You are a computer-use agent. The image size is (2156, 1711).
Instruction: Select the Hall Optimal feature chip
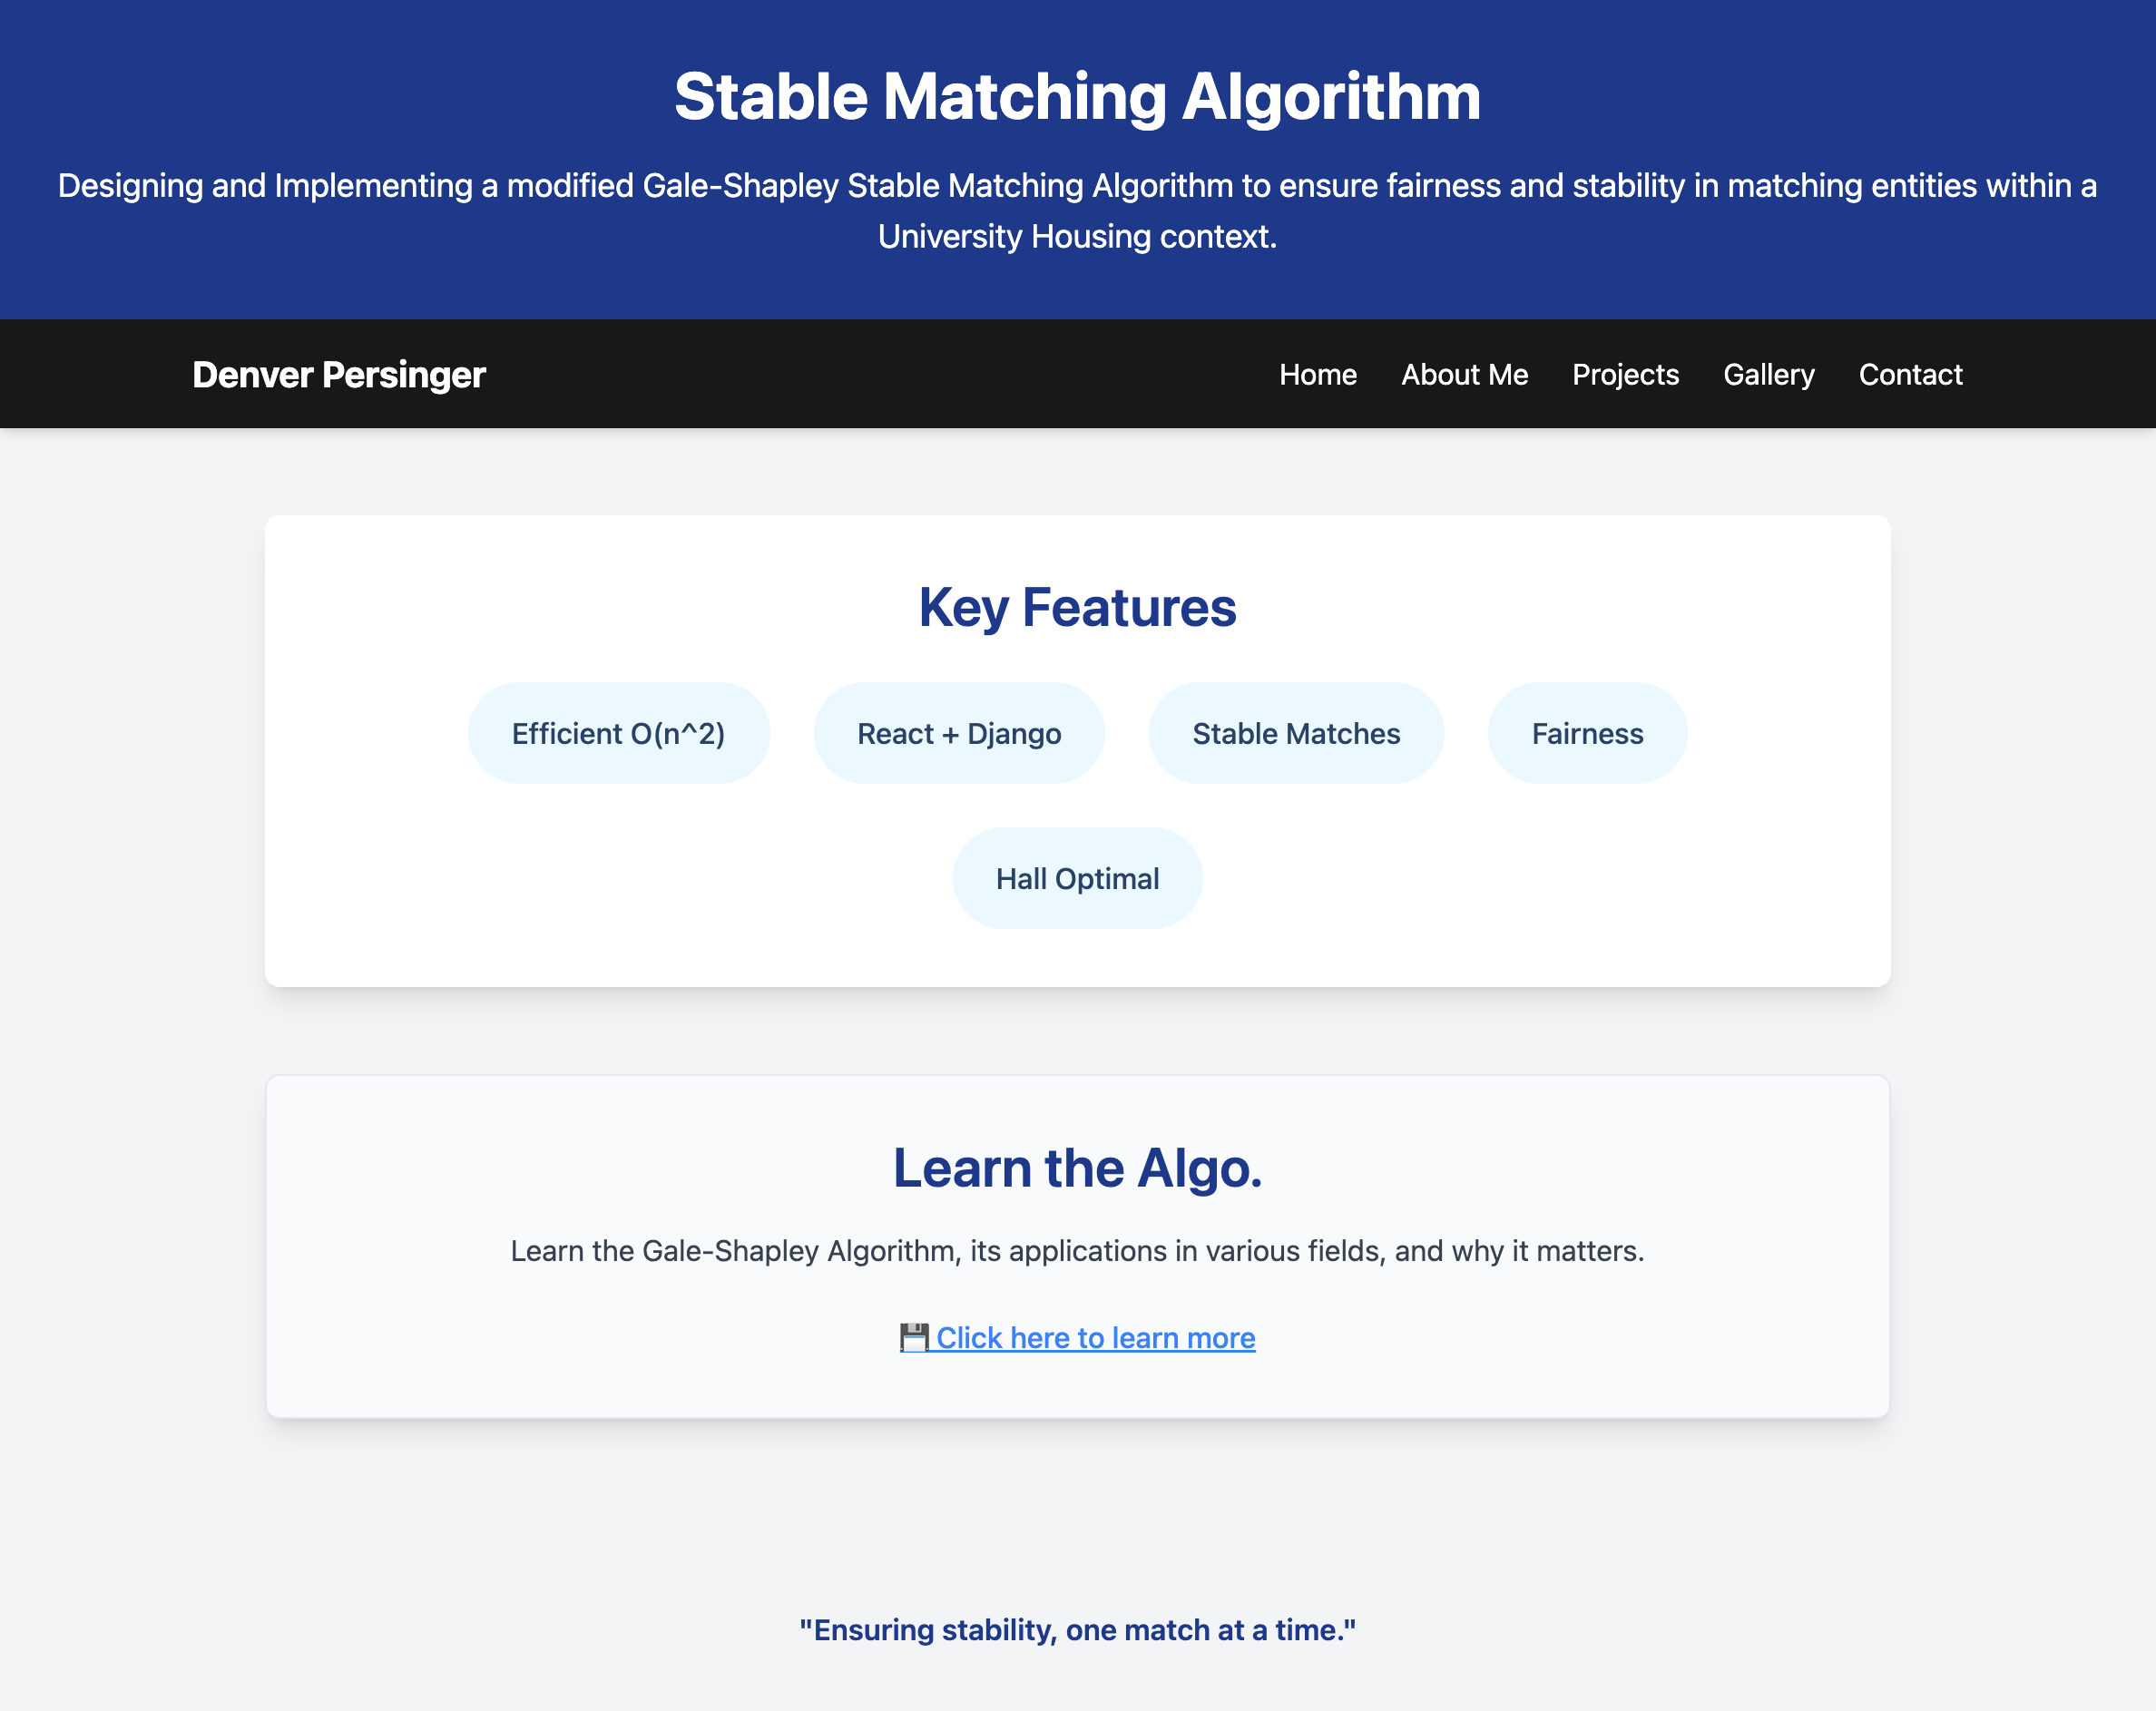point(1077,878)
